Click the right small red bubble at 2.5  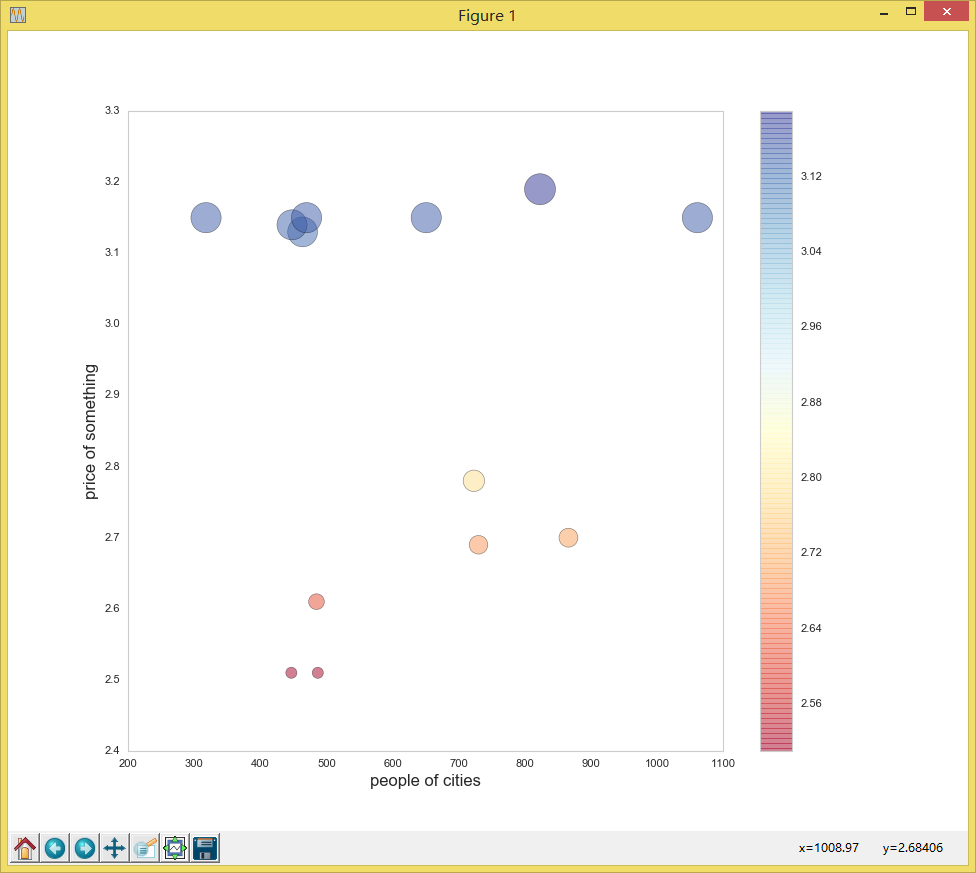317,673
